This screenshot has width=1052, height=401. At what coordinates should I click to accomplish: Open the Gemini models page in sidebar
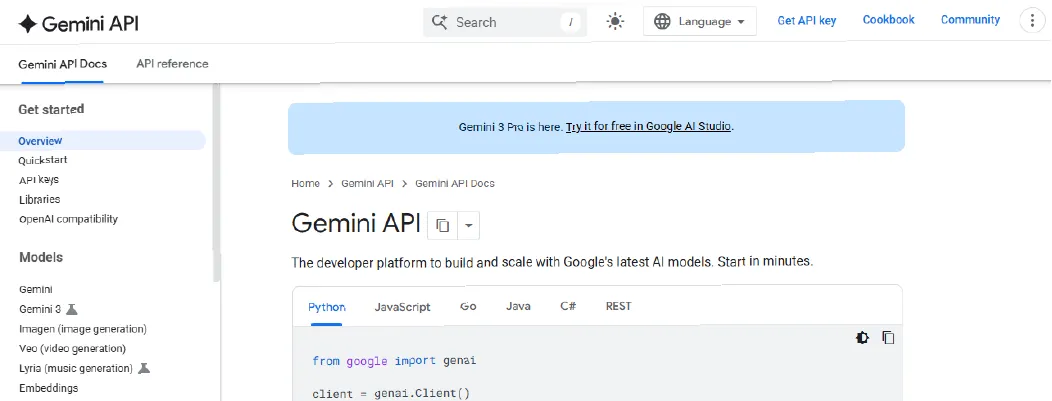[x=36, y=290]
